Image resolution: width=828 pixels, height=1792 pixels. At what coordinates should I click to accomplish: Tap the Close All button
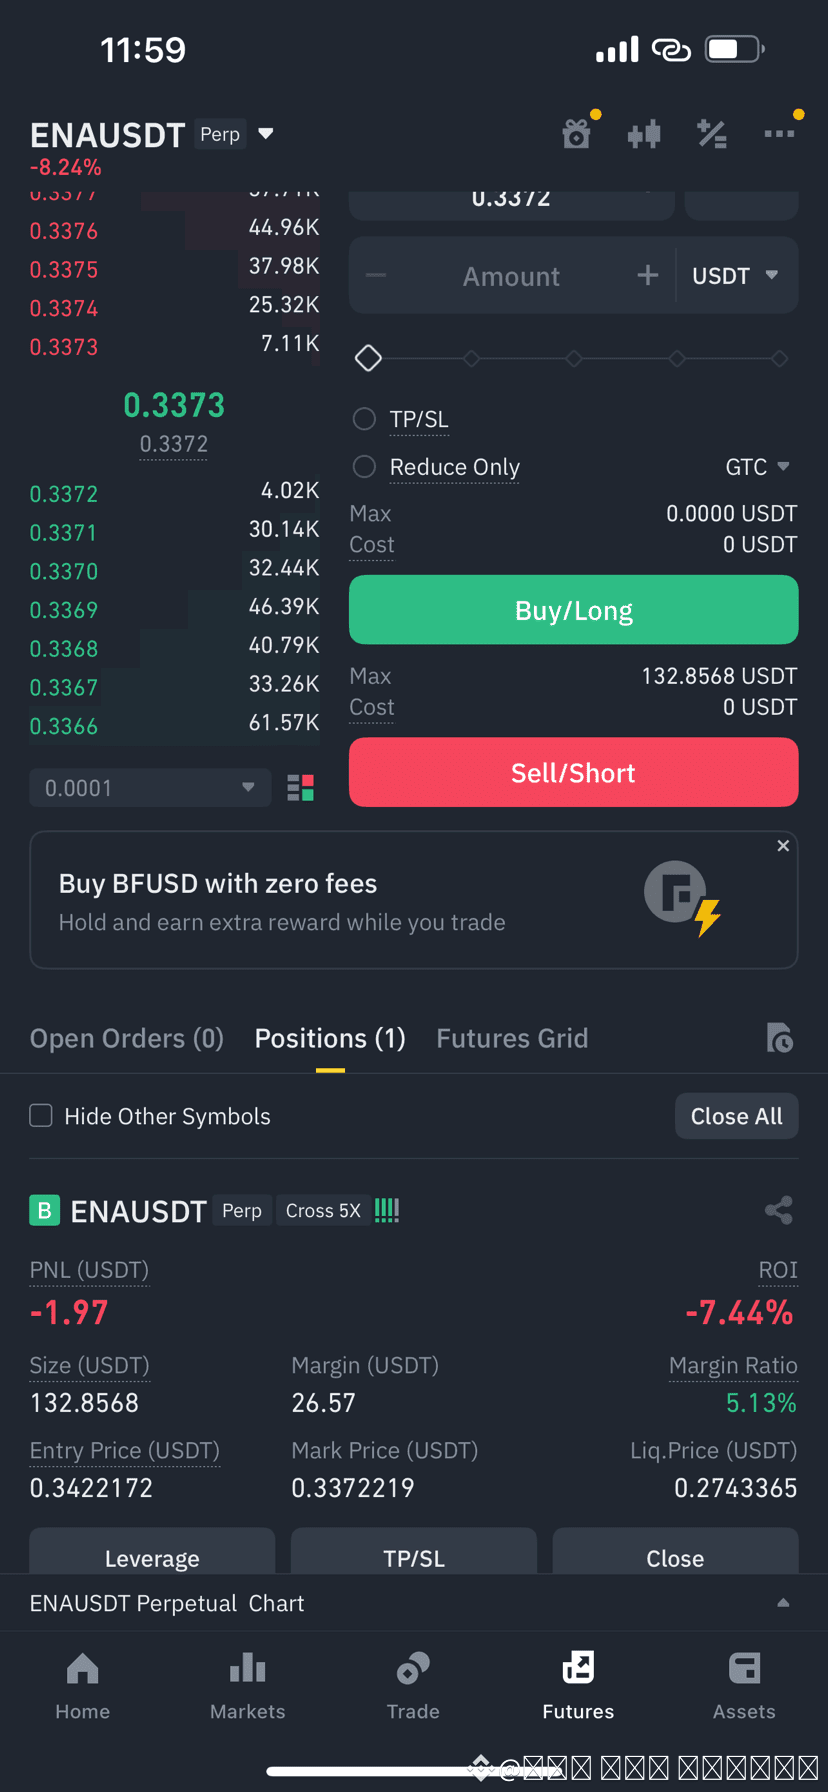pos(737,1116)
